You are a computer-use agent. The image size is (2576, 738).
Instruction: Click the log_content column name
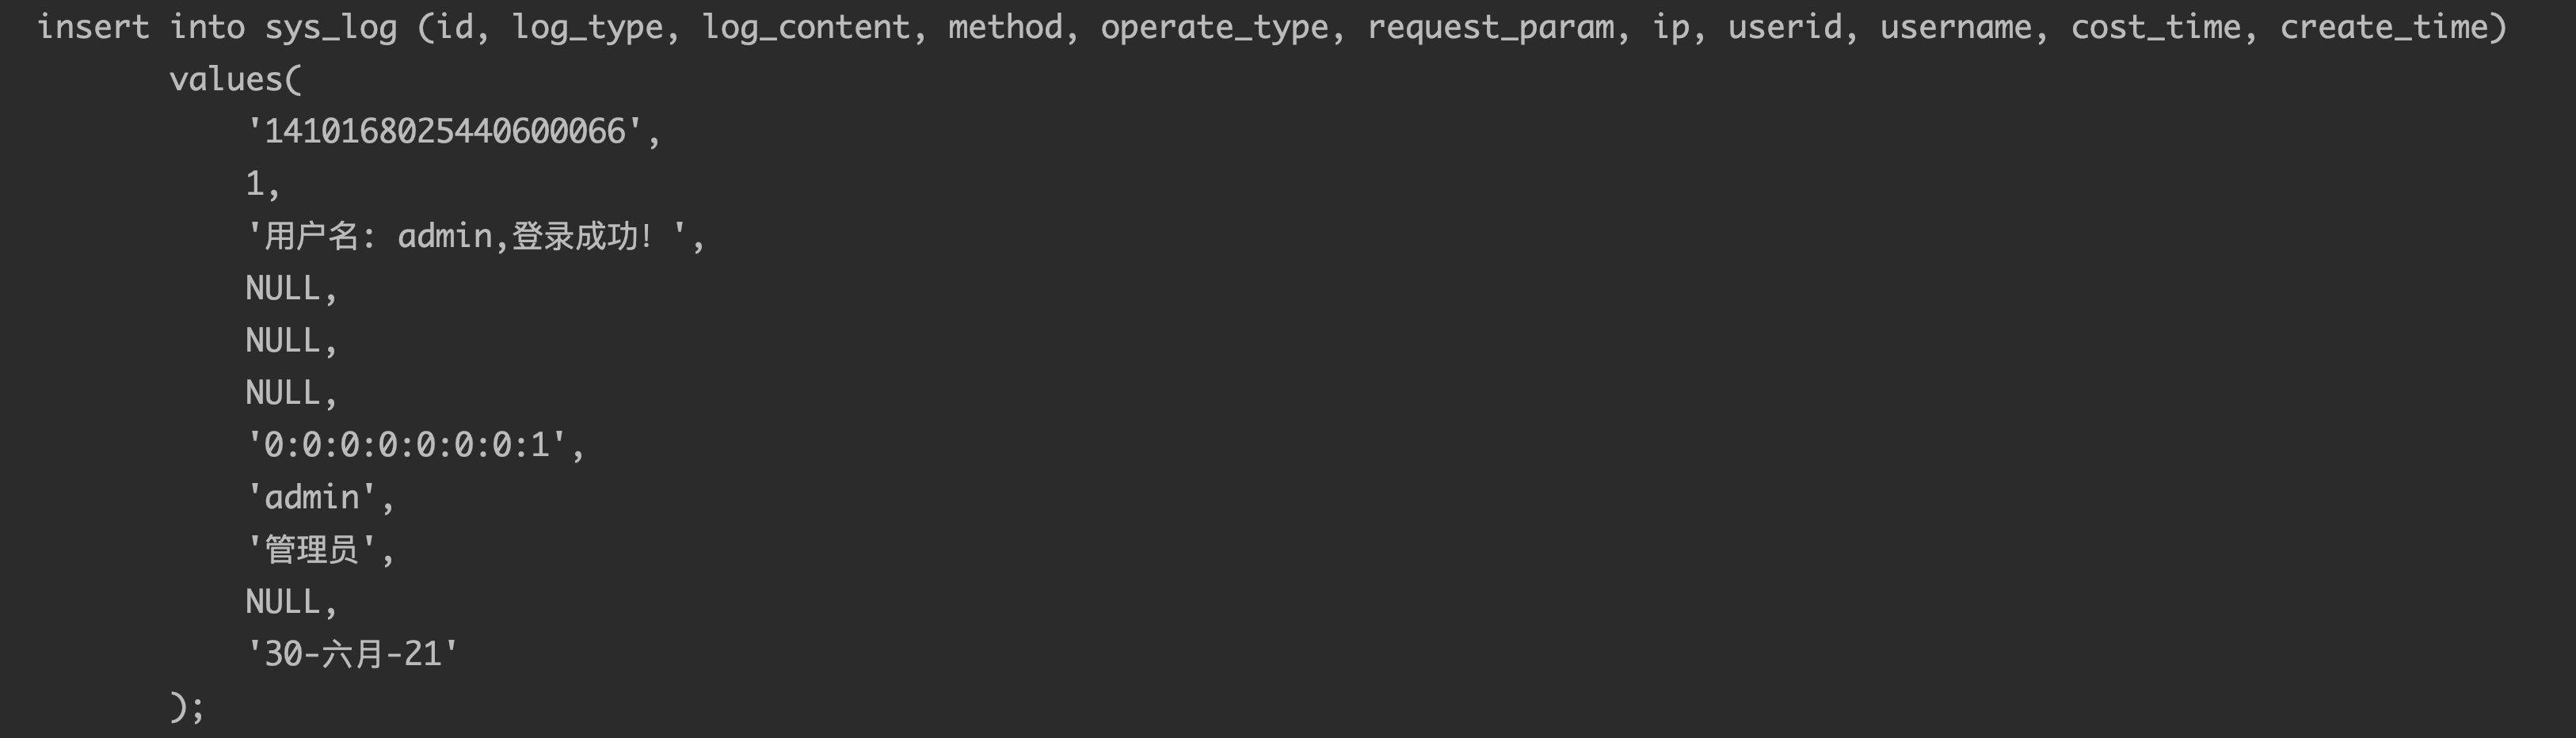click(807, 27)
